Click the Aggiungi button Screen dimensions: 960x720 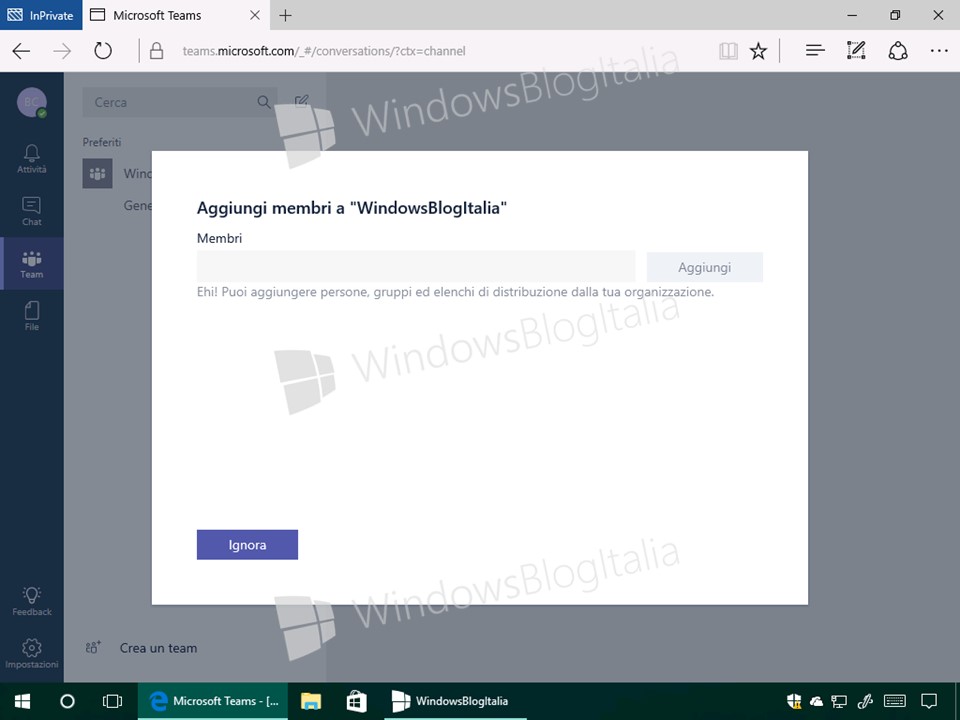[705, 268]
